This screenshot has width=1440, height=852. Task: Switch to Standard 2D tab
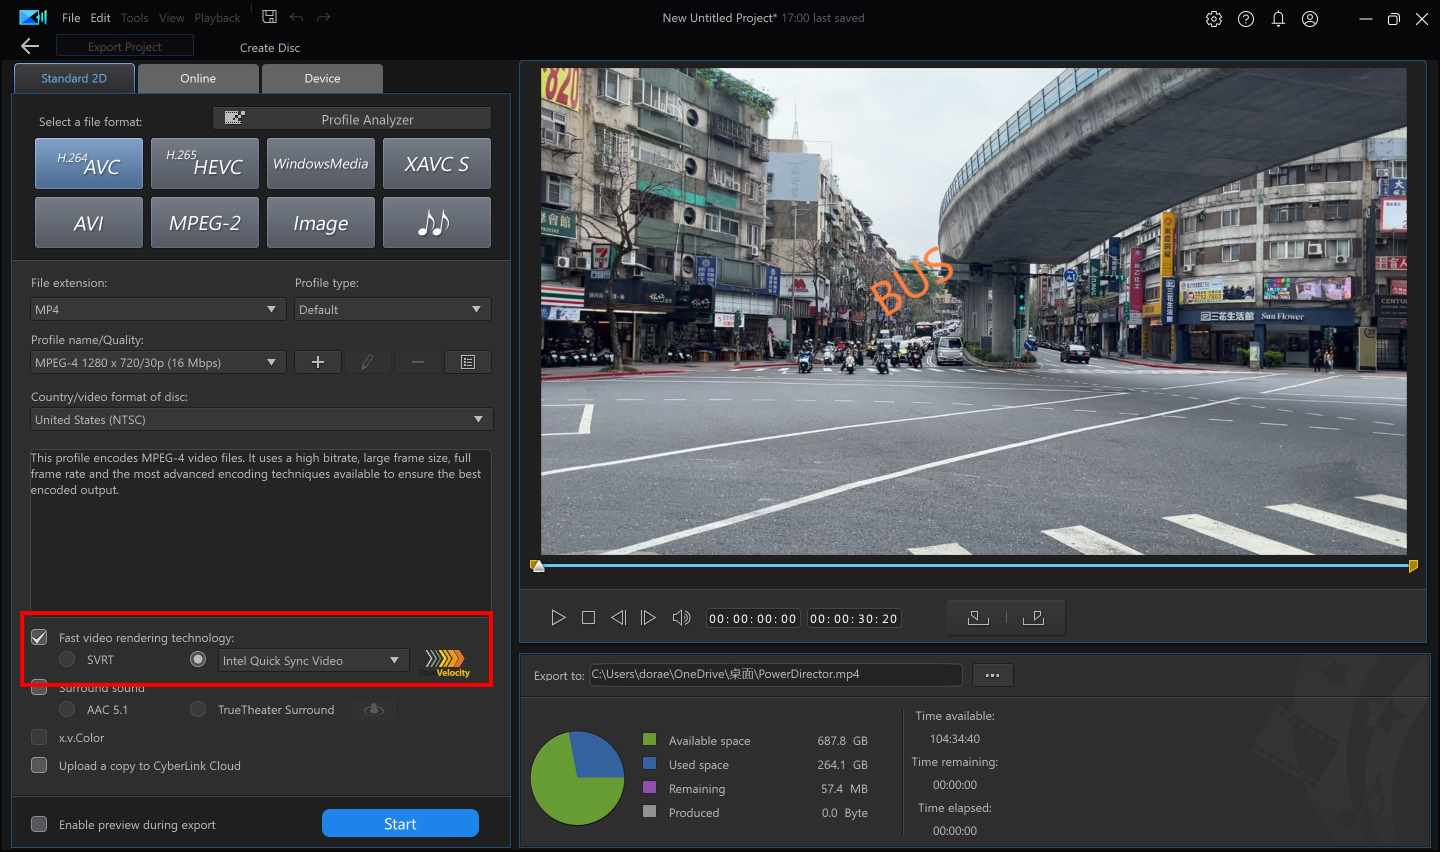click(x=74, y=78)
